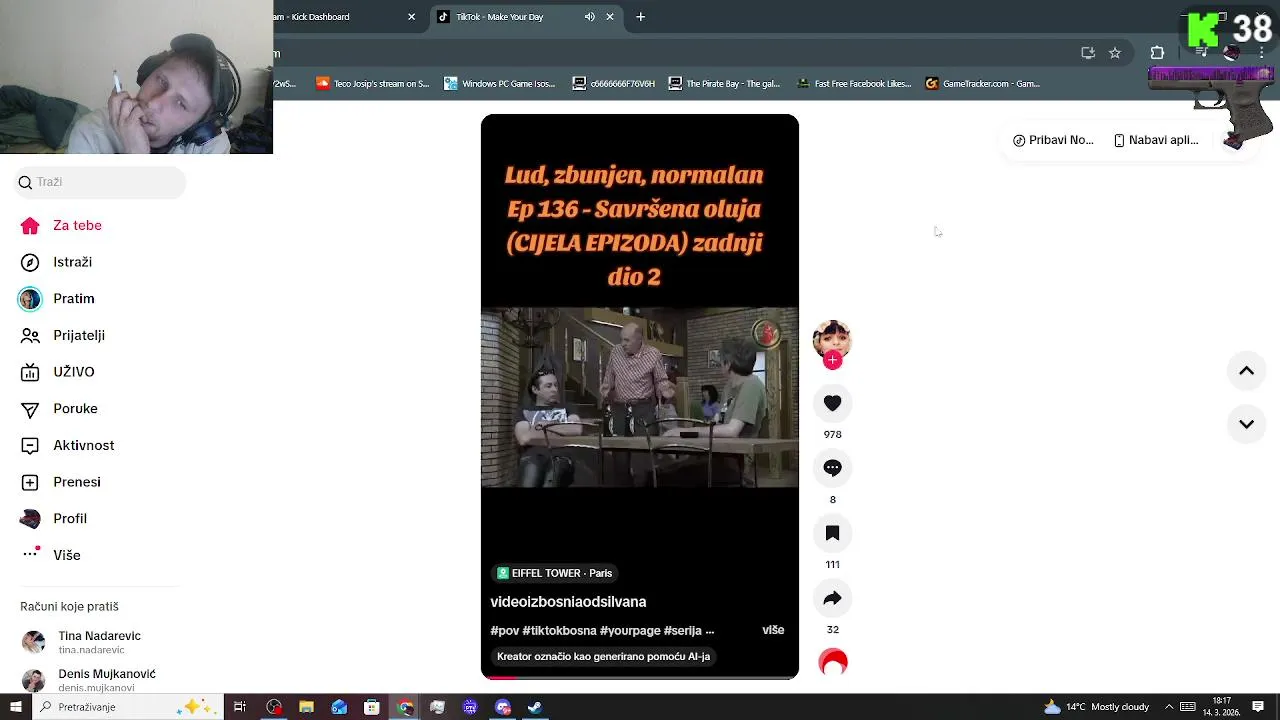Open Microsoft Store from the taskbar

(x=371, y=707)
